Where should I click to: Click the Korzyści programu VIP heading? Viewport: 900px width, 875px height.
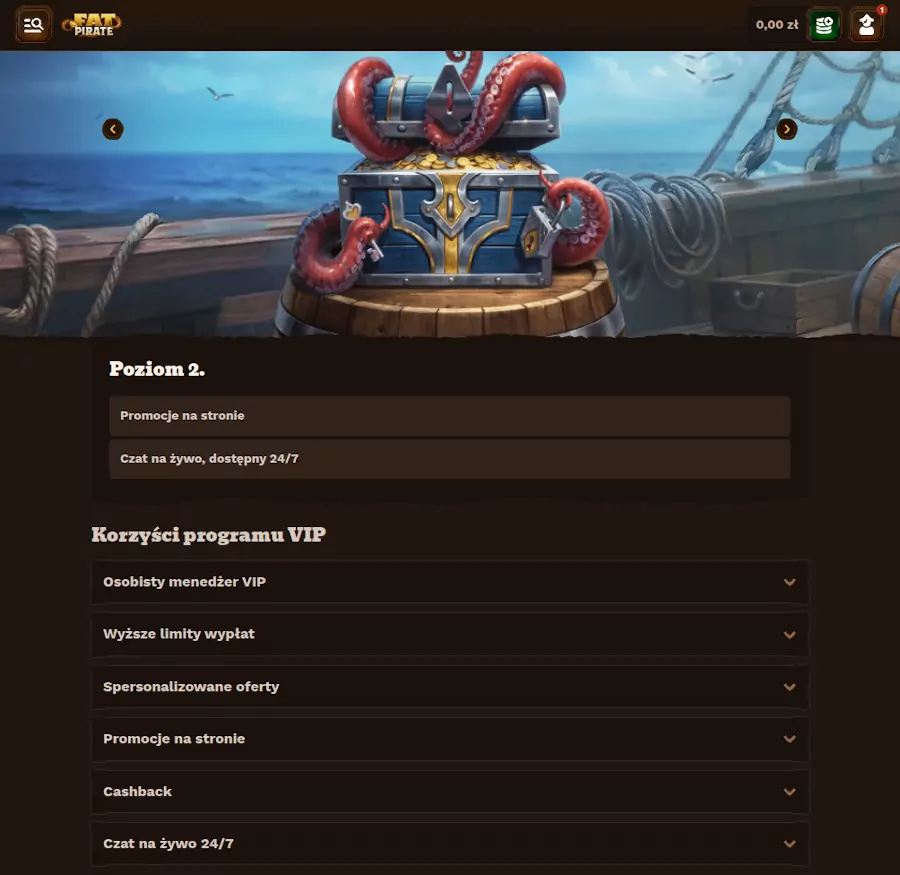click(x=208, y=535)
